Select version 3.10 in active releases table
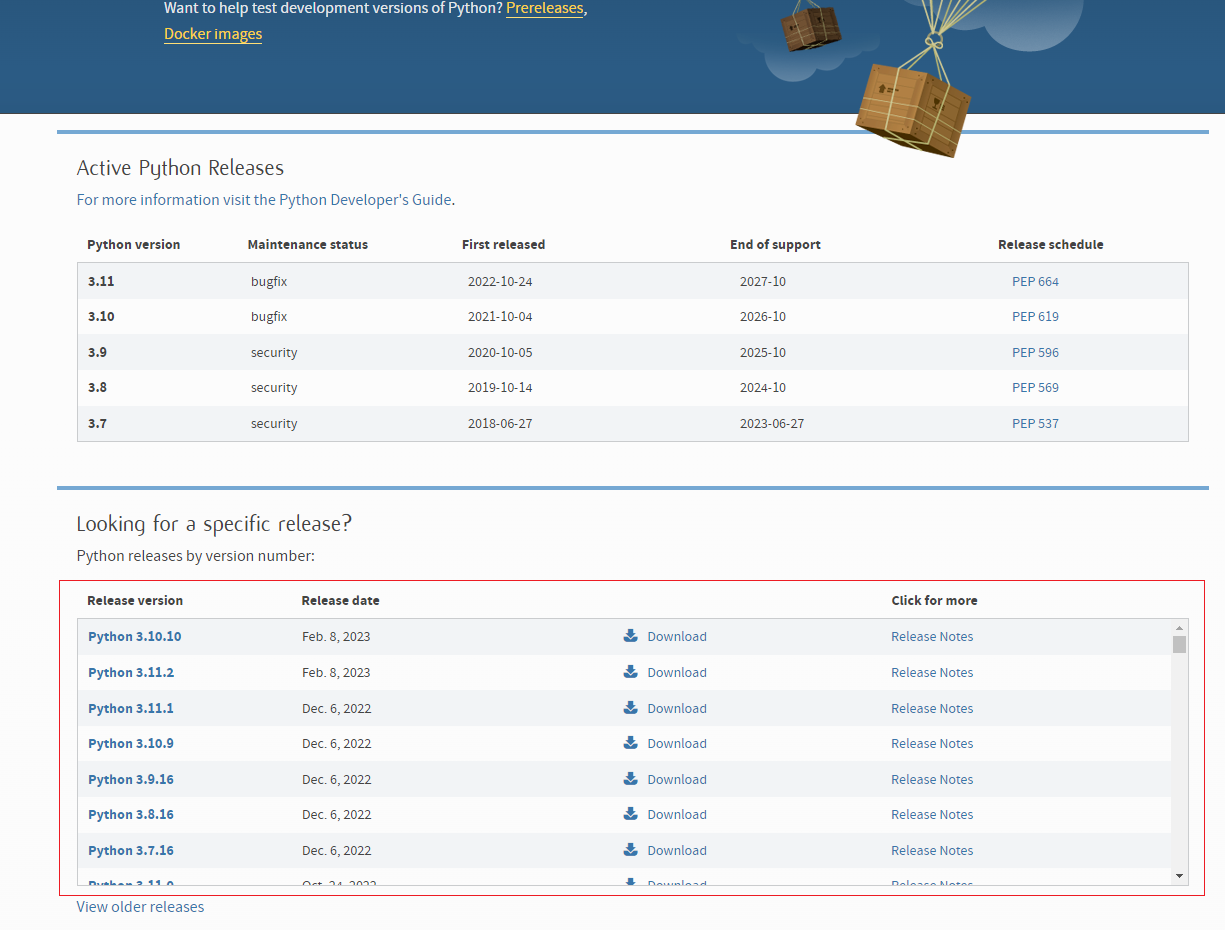 tap(101, 317)
